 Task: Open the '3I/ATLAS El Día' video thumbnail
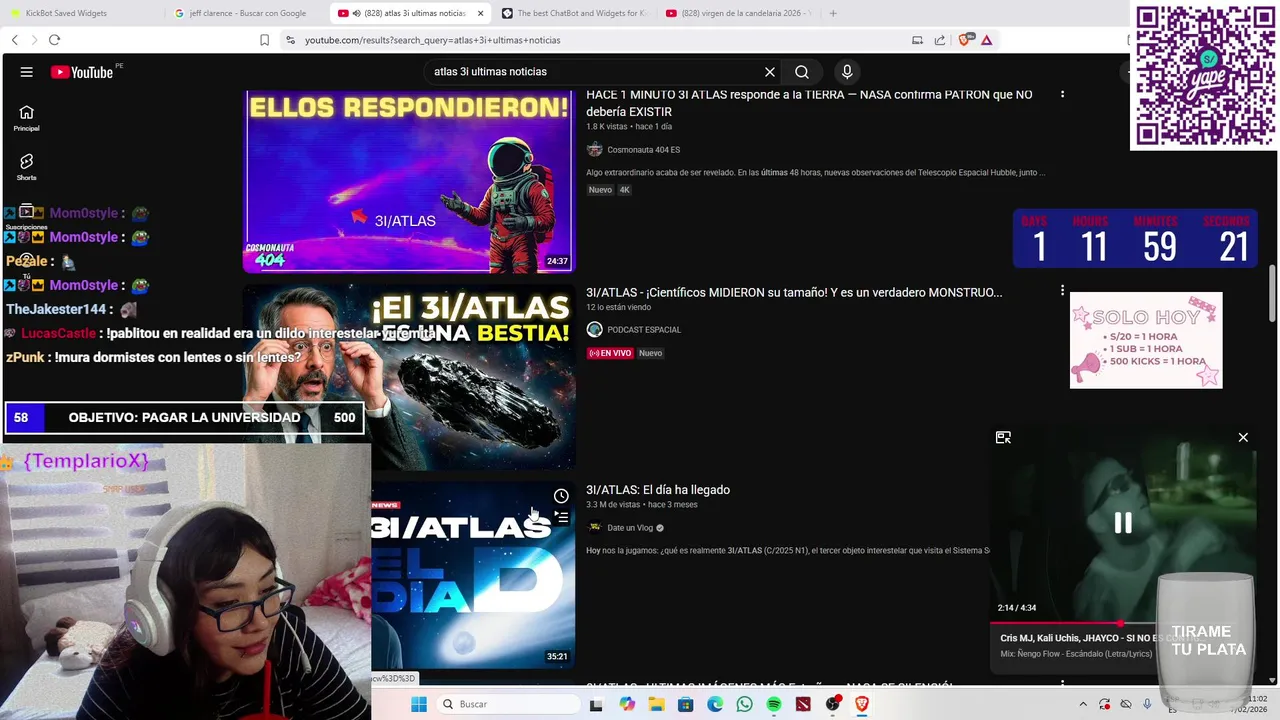473,575
